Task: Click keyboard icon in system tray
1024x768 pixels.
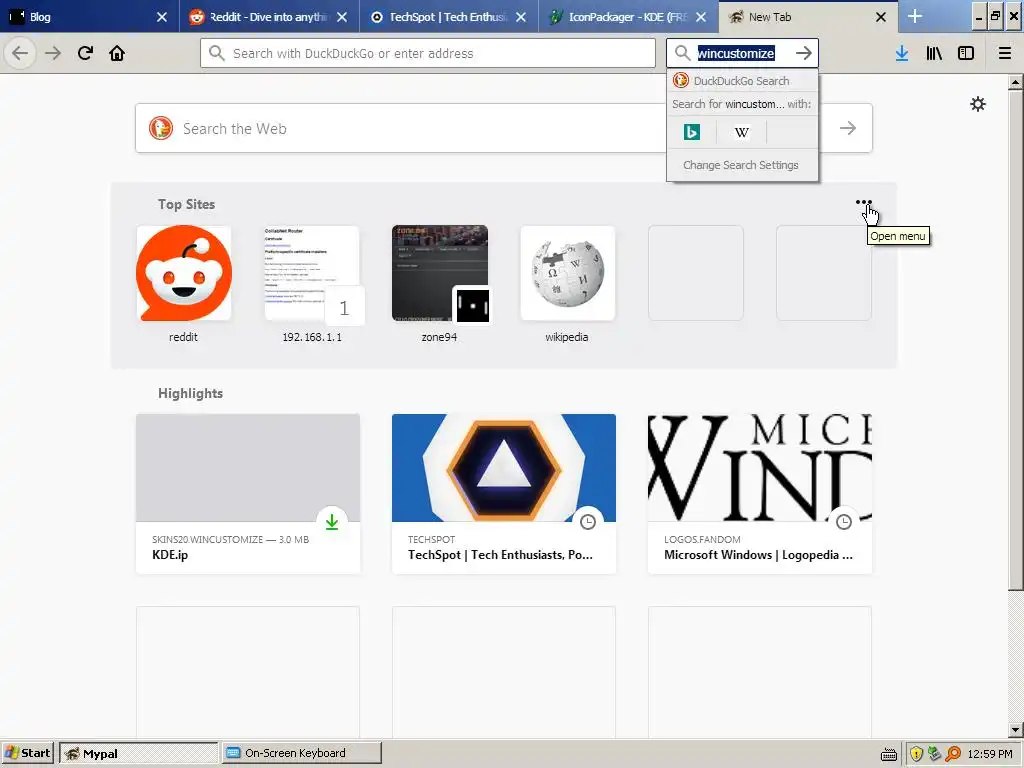Action: (x=889, y=755)
